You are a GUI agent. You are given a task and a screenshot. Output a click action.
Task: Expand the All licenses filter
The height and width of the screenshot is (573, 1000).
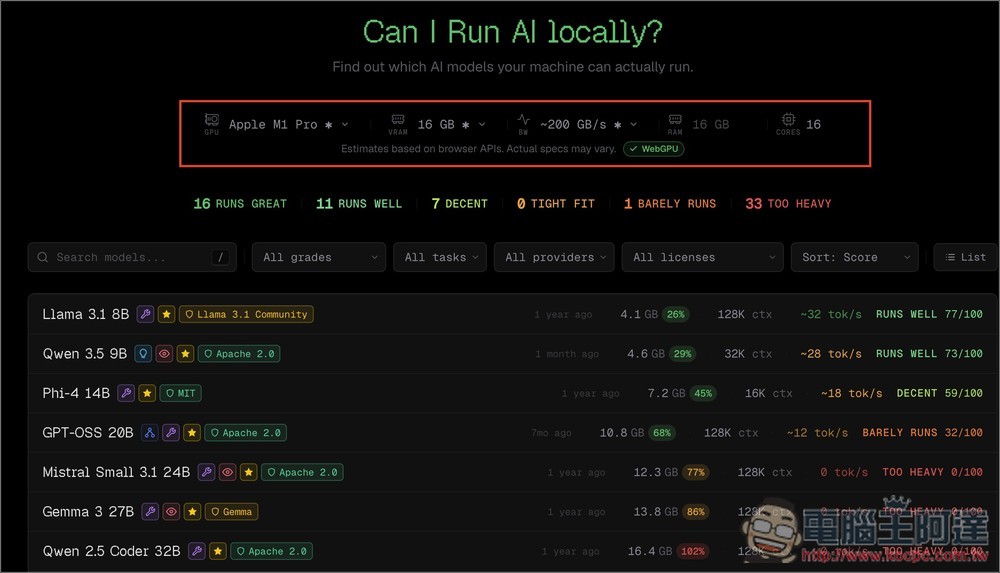(x=702, y=257)
